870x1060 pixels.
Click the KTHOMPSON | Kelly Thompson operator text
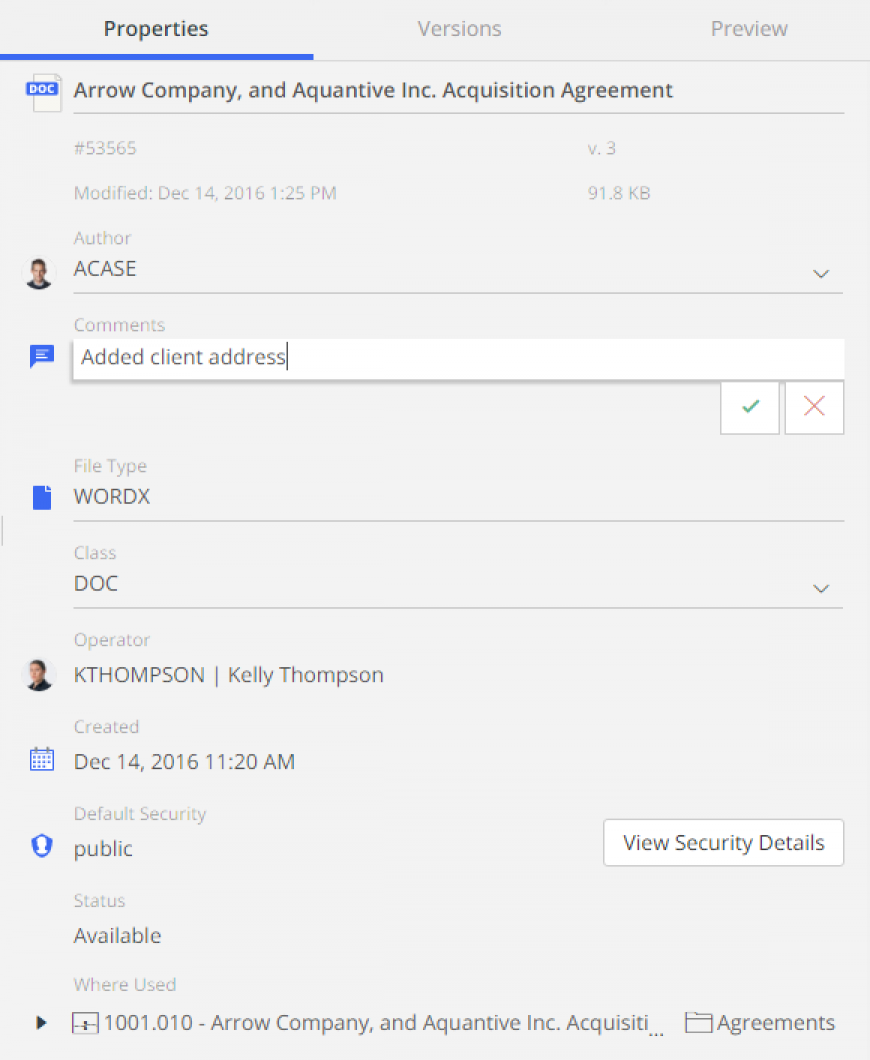pyautogui.click(x=228, y=675)
